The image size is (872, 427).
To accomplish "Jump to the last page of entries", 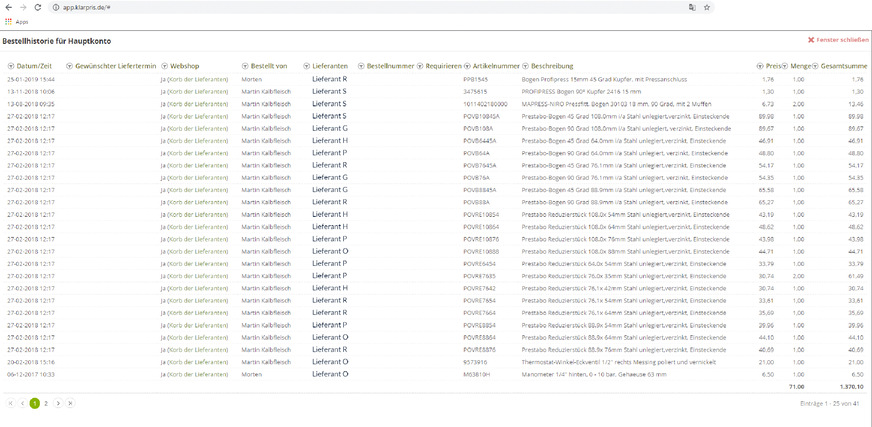I will 70,404.
